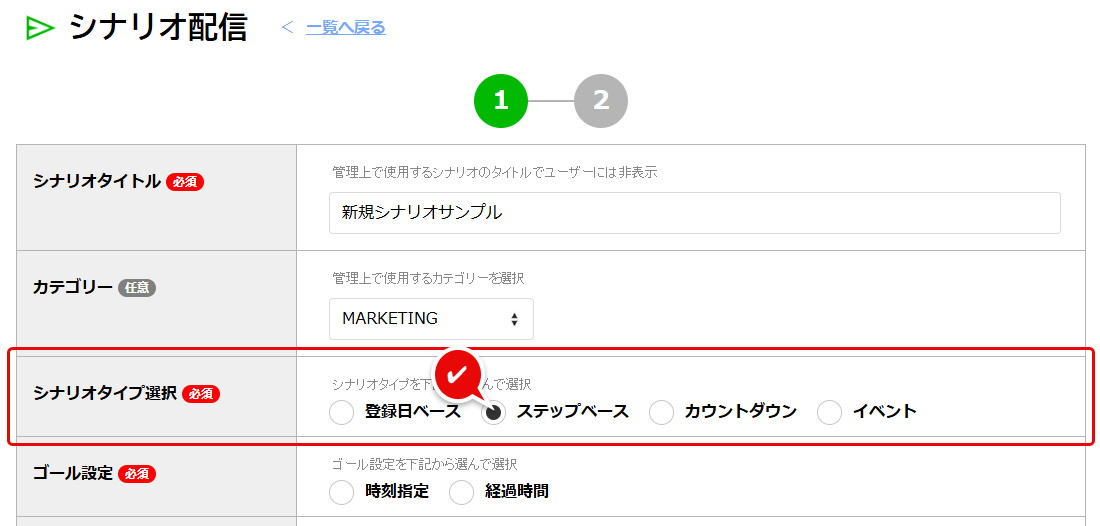Click the 必須 badge next to シナリオタイトル
The width and height of the screenshot is (1100, 526).
click(185, 182)
